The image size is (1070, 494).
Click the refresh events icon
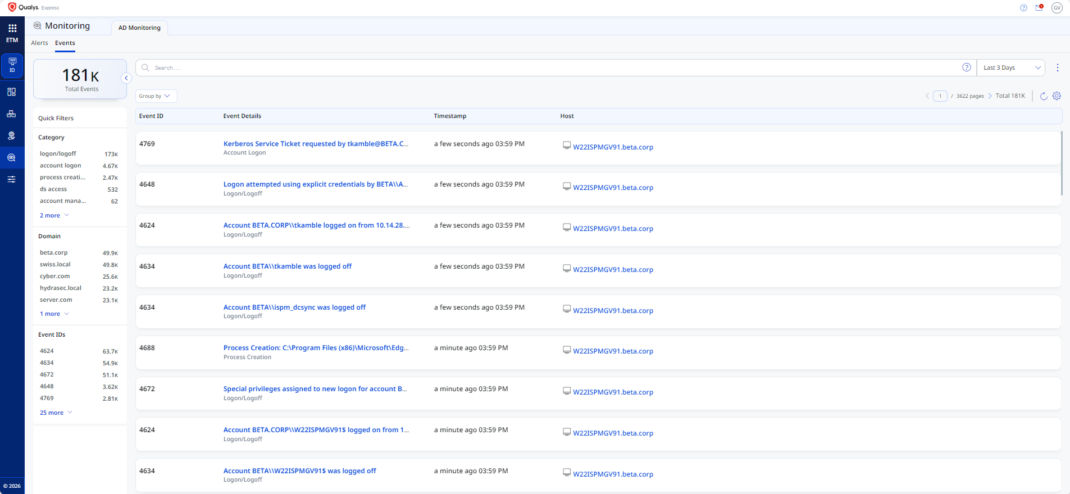point(1043,96)
